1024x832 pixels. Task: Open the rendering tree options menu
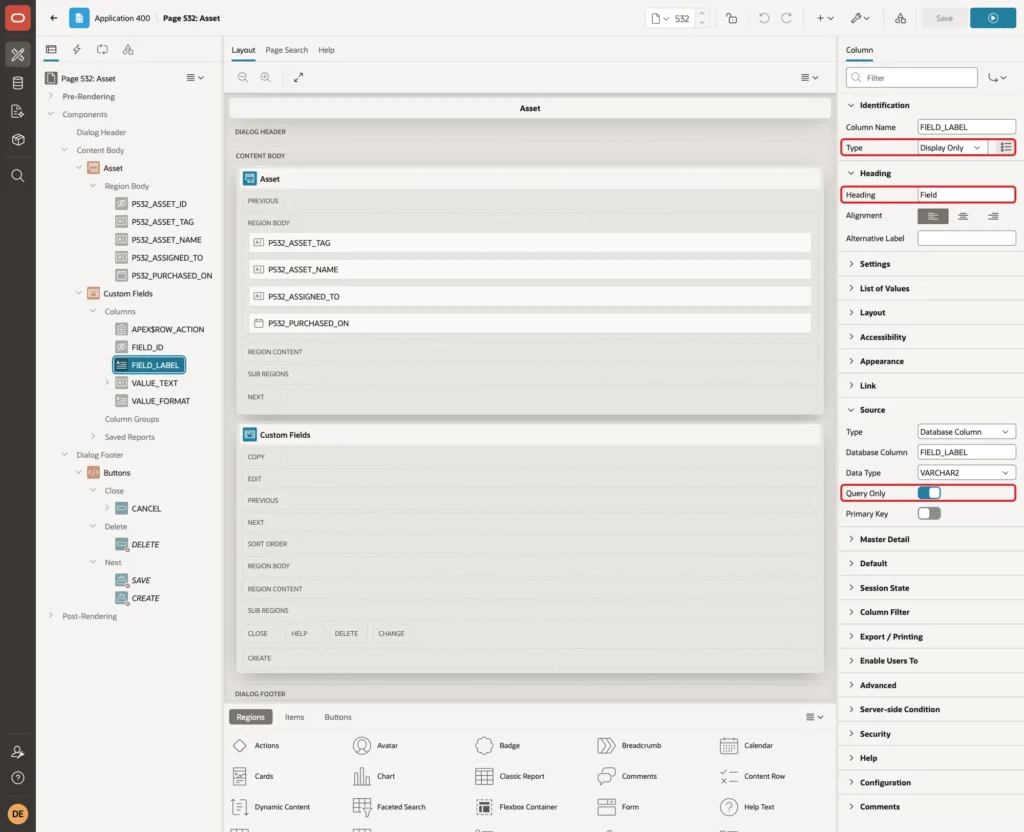(x=195, y=77)
